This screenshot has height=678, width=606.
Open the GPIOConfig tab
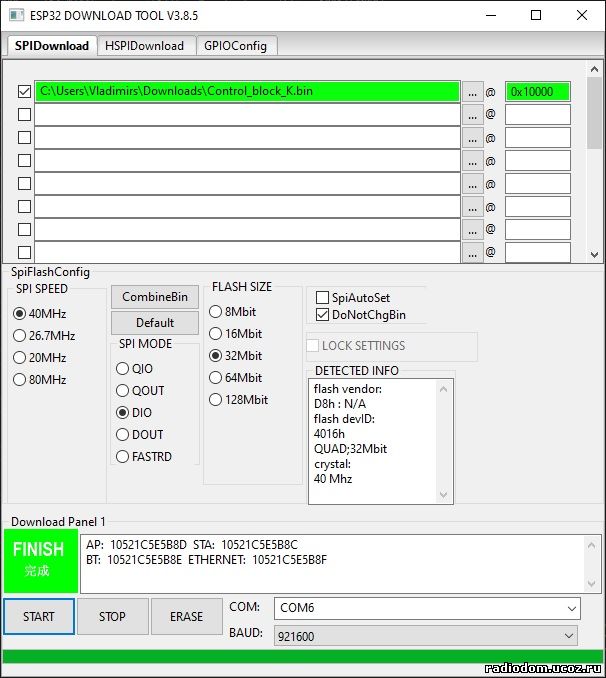point(235,46)
